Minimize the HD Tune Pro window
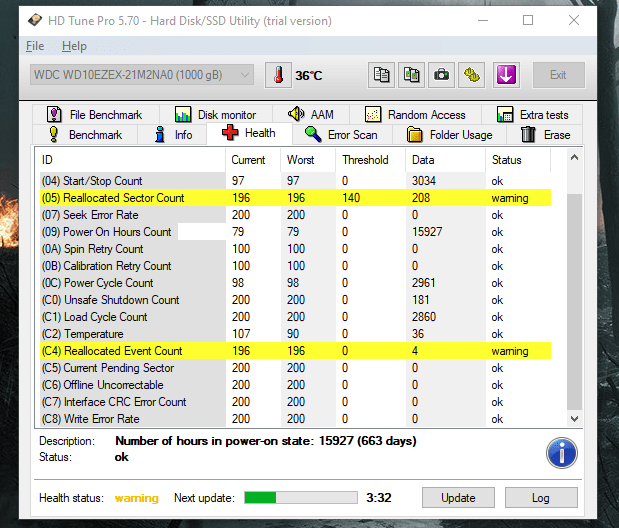Image resolution: width=619 pixels, height=528 pixels. [483, 20]
